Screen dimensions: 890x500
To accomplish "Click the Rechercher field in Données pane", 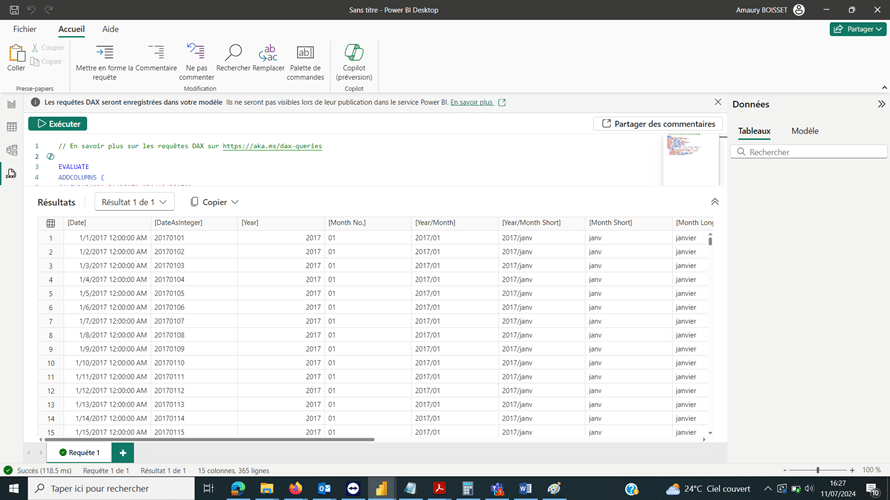I will 809,152.
